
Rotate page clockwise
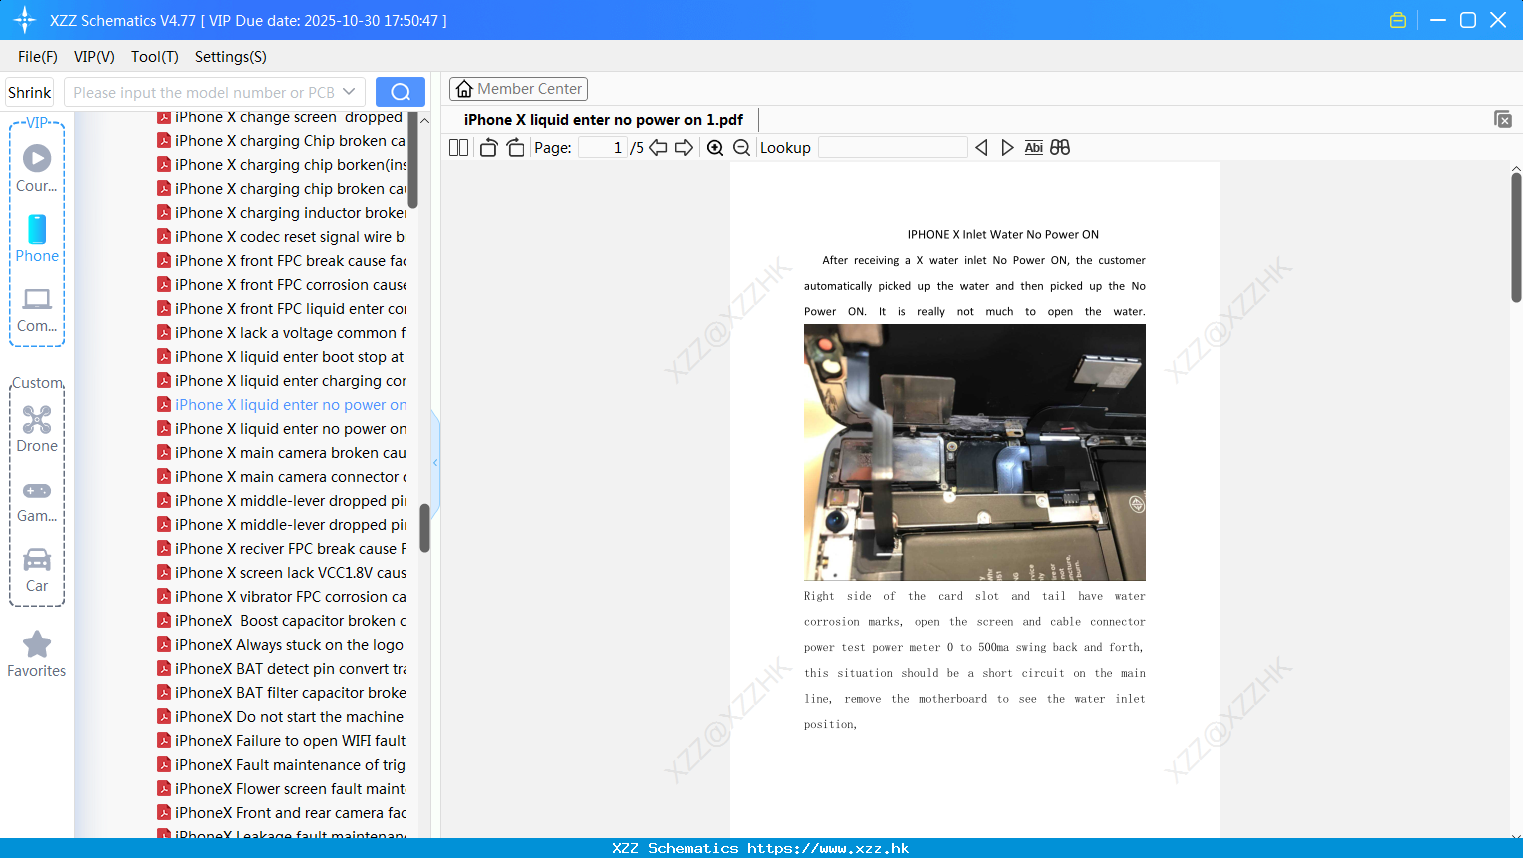pos(515,148)
